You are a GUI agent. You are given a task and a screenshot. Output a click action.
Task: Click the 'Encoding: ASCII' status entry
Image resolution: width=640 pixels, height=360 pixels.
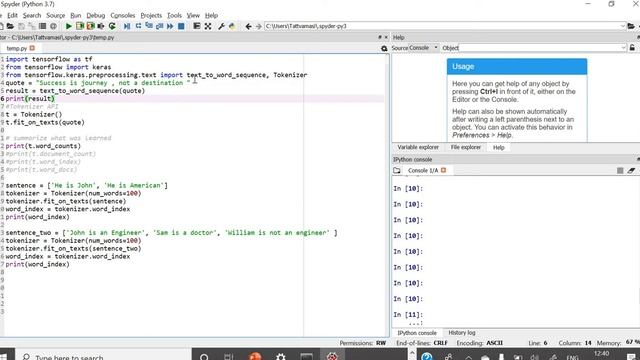click(x=480, y=343)
